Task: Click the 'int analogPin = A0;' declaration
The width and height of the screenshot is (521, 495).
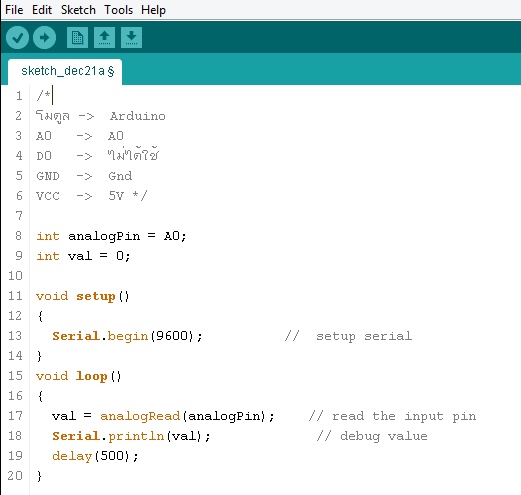Action: tap(111, 236)
